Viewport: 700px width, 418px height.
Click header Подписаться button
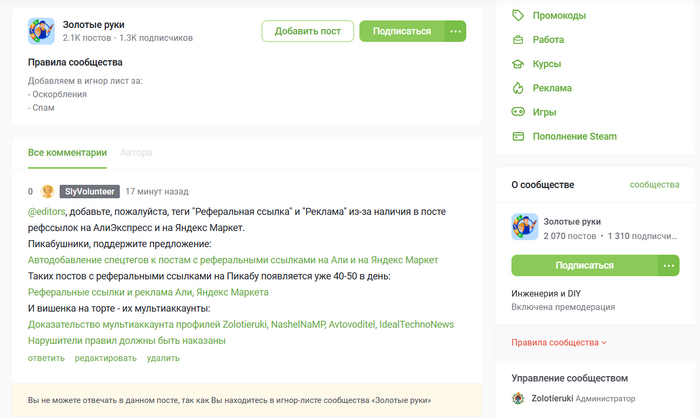(402, 31)
